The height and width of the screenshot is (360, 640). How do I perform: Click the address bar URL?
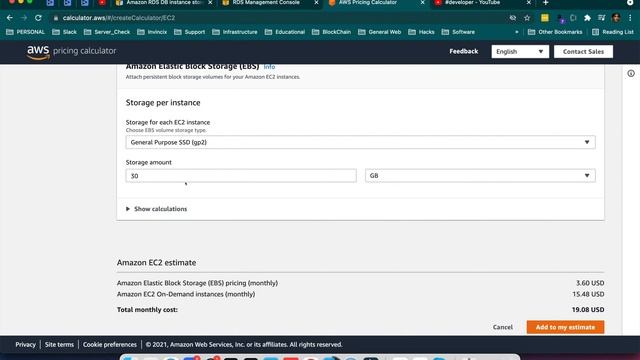pos(119,18)
